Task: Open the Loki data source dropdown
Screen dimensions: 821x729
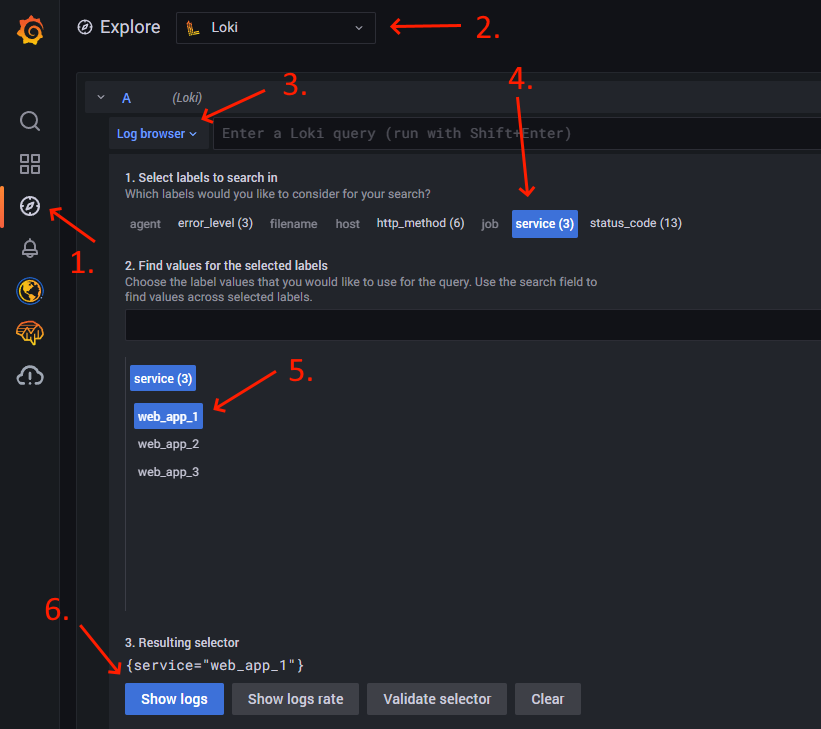Action: pos(276,28)
